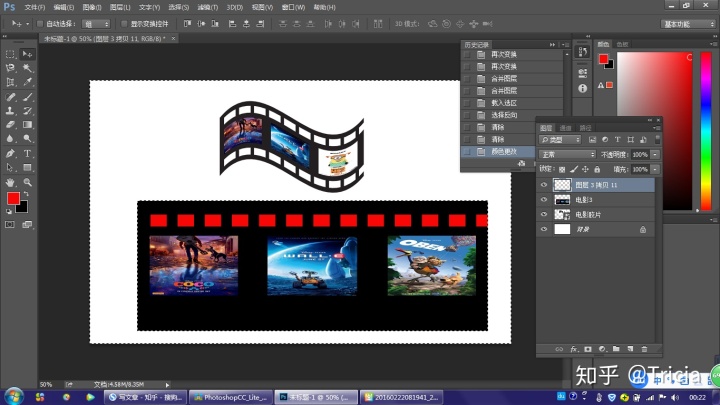This screenshot has width=720, height=405.
Task: Open the 填充 fill slider arrow
Action: [655, 169]
